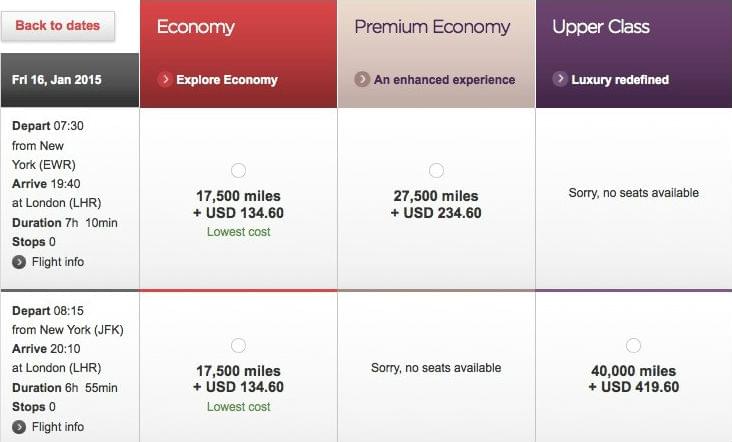732x442 pixels.
Task: Click the Flight info icon for the 07:30 flight
Action: [x=19, y=262]
